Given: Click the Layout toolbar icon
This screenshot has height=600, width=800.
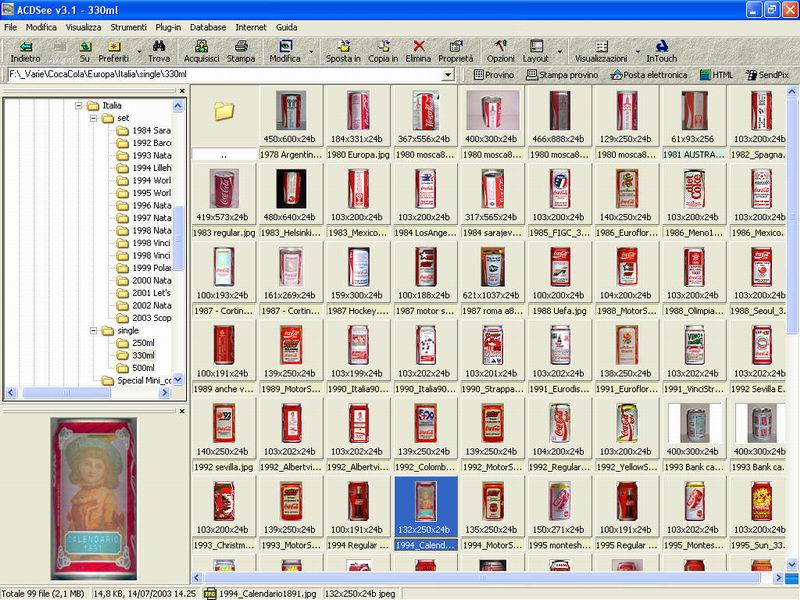Looking at the screenshot, I should pos(536,52).
